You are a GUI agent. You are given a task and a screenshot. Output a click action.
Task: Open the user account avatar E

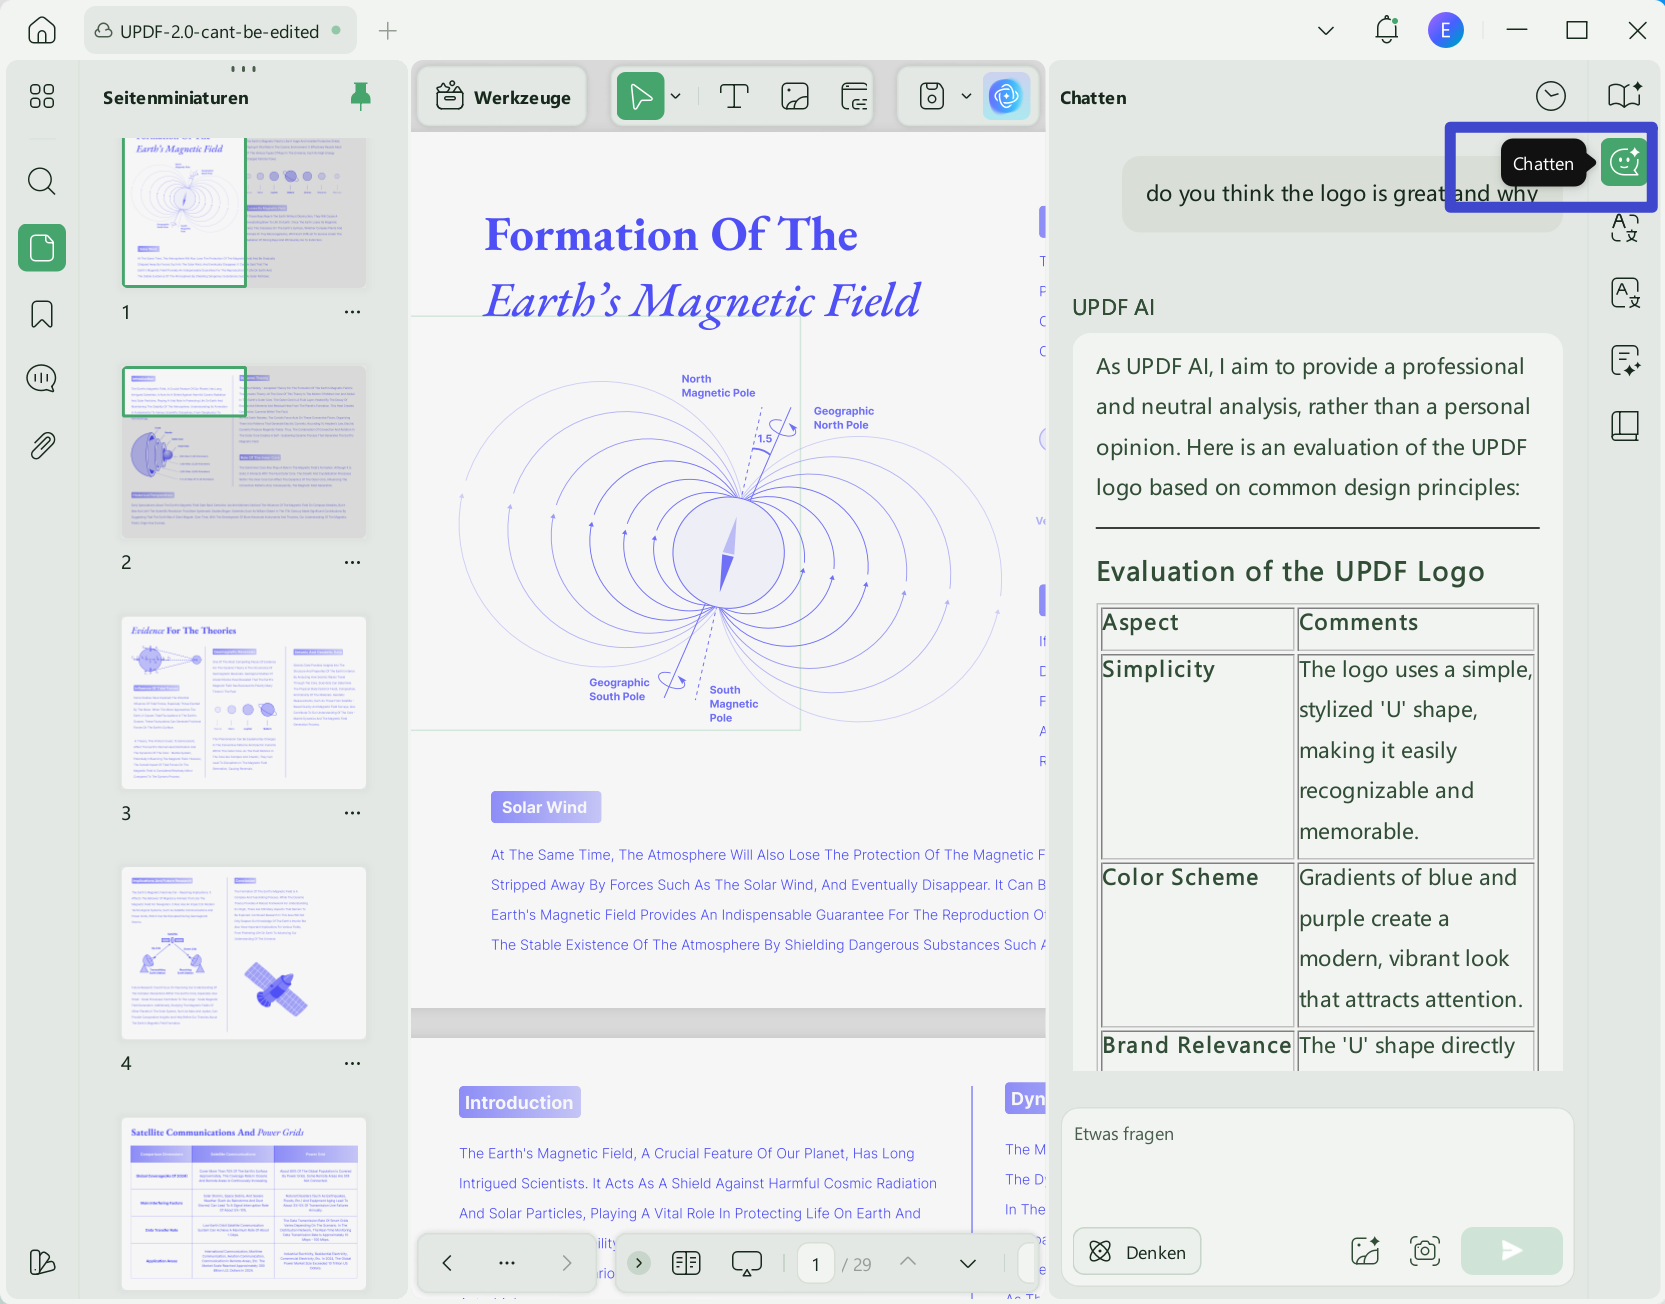(x=1445, y=31)
